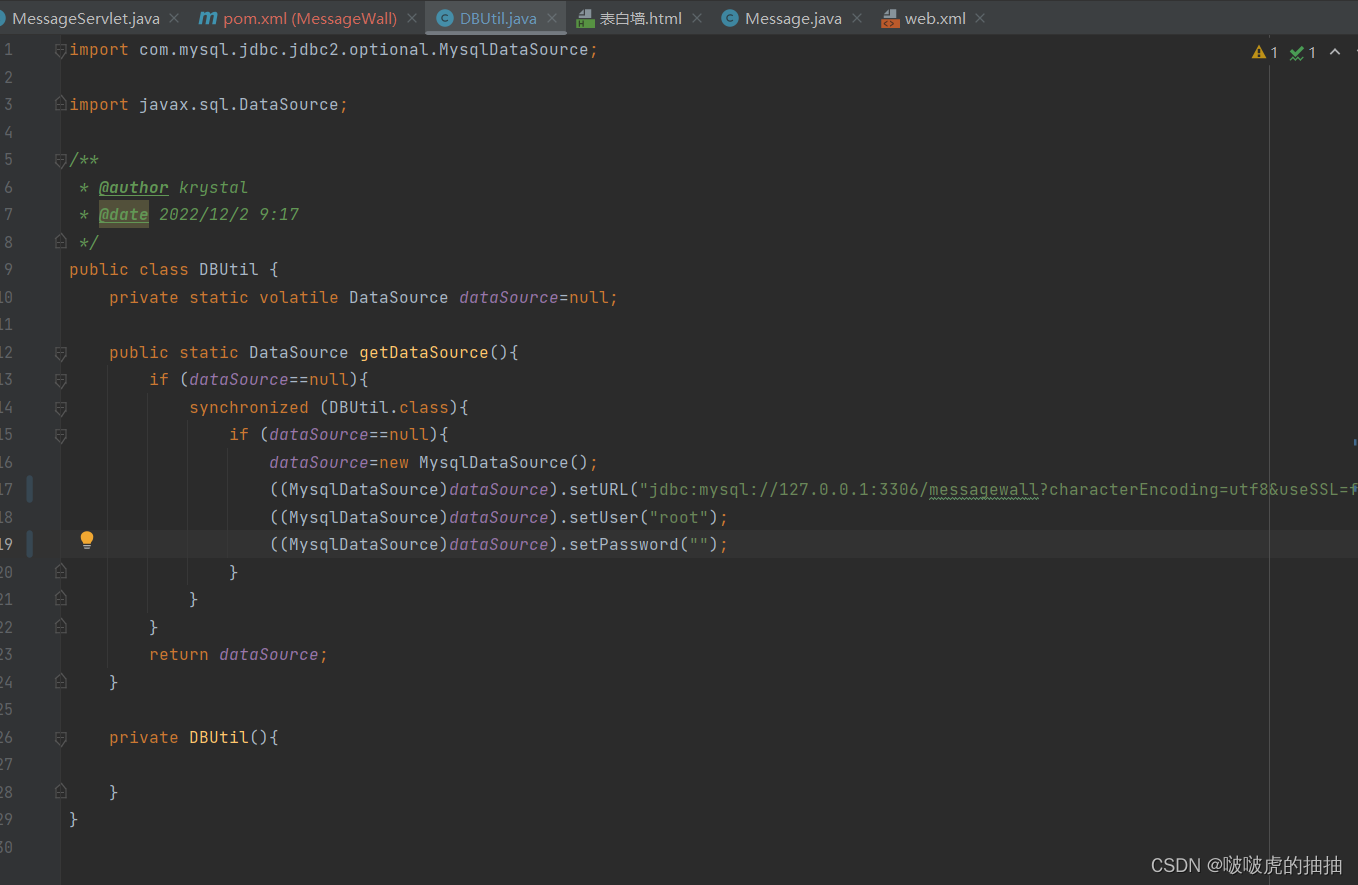Collapse the getDataSource() method fold marker
This screenshot has width=1358, height=885.
pyautogui.click(x=61, y=352)
